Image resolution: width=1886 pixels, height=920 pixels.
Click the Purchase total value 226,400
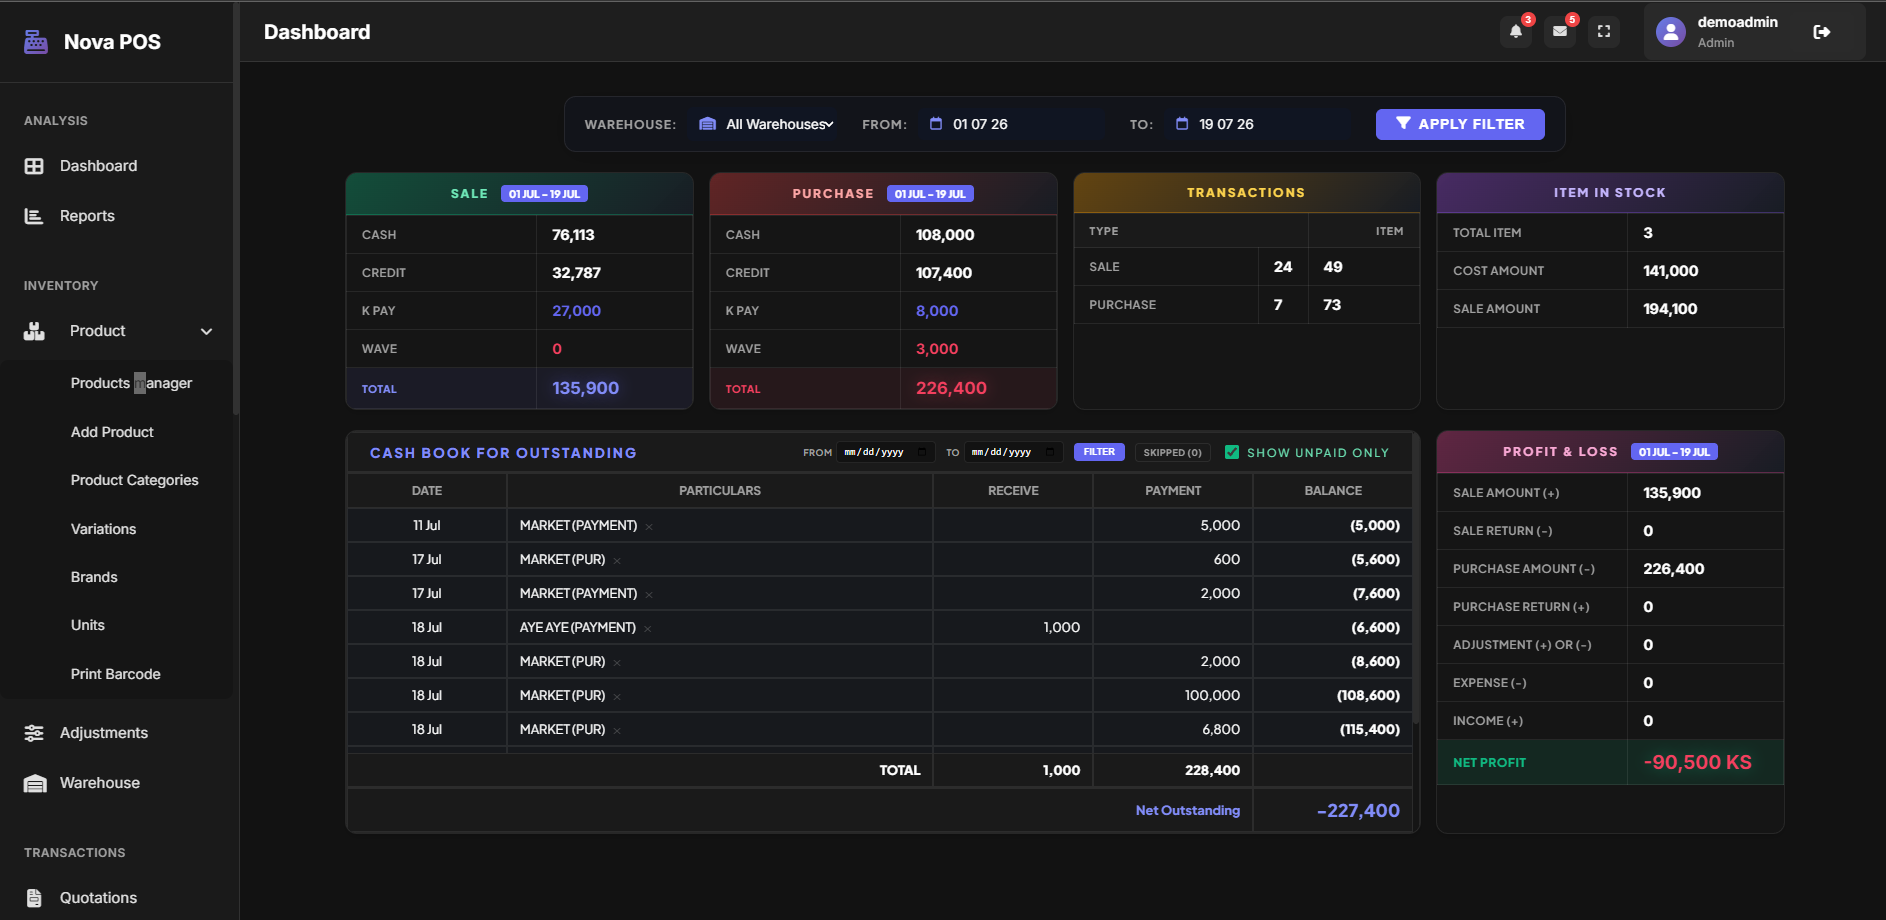click(x=951, y=388)
